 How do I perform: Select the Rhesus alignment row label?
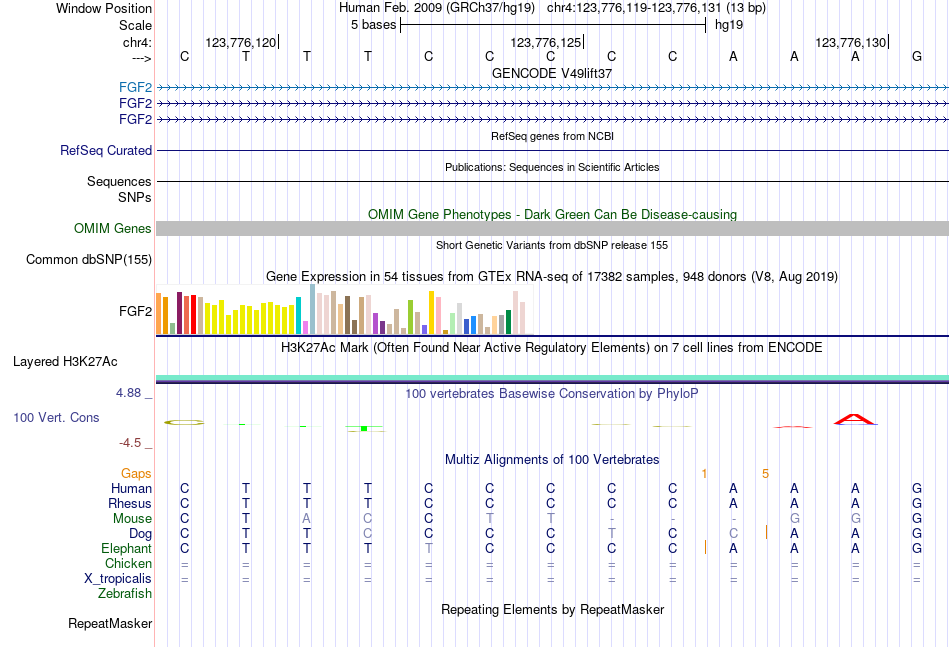130,503
